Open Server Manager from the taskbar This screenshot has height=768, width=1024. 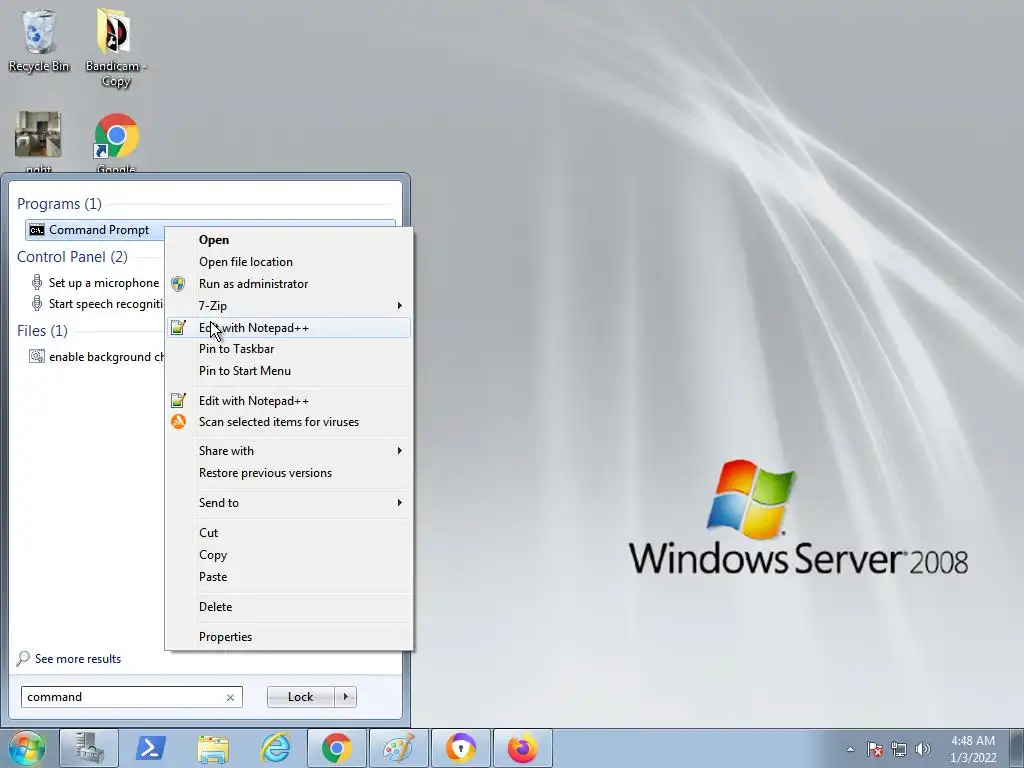coord(89,748)
